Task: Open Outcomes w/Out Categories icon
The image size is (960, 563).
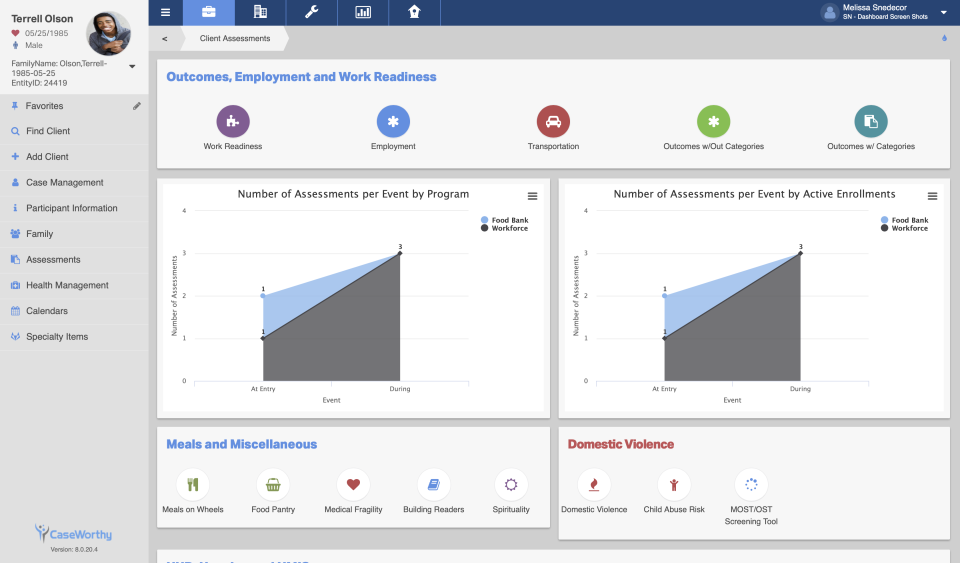Action: (713, 121)
